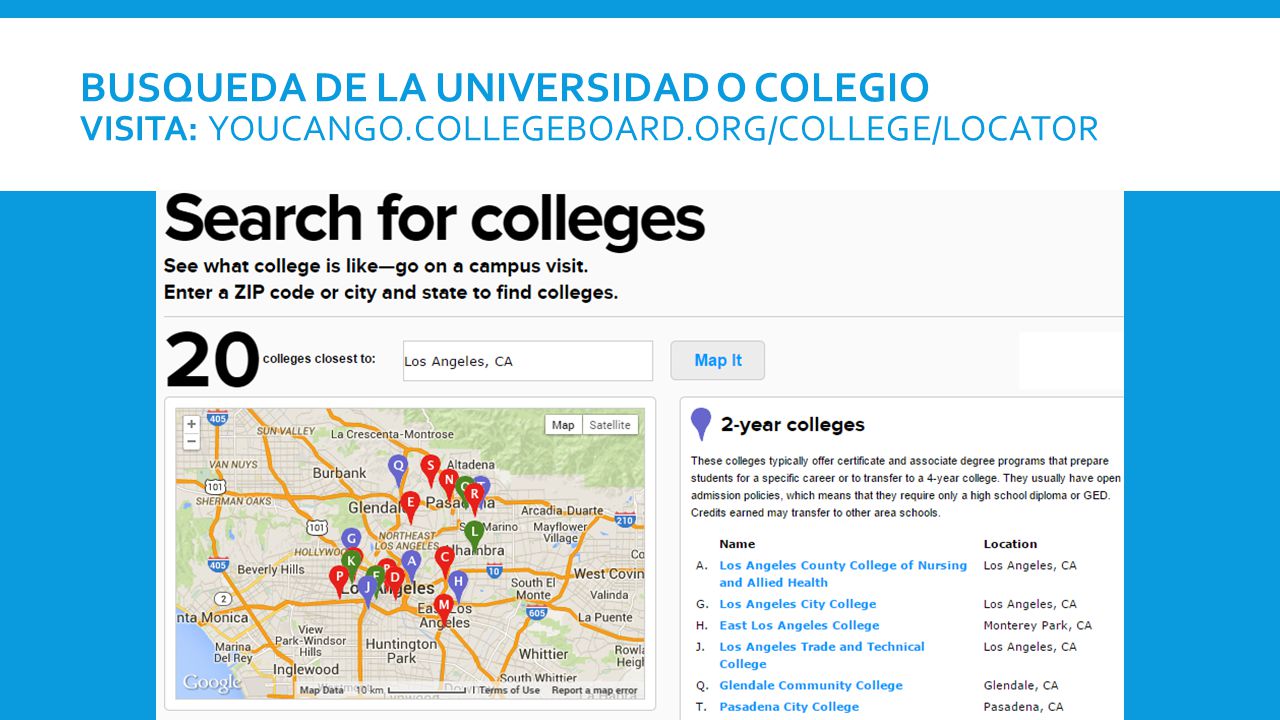Open Glendale Community College link
The height and width of the screenshot is (720, 1280).
(811, 685)
